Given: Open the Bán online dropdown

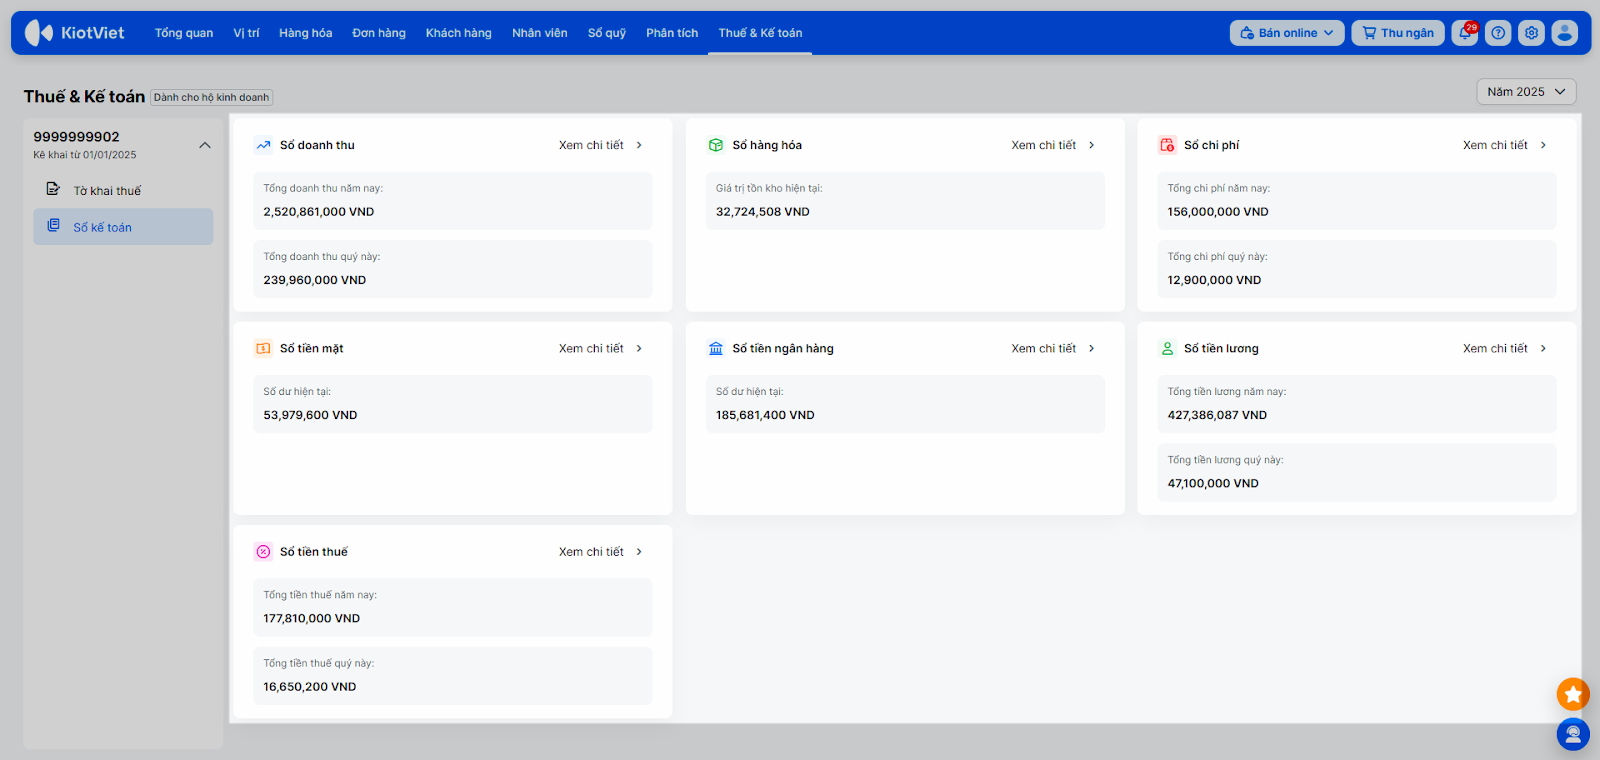Looking at the screenshot, I should [1287, 33].
